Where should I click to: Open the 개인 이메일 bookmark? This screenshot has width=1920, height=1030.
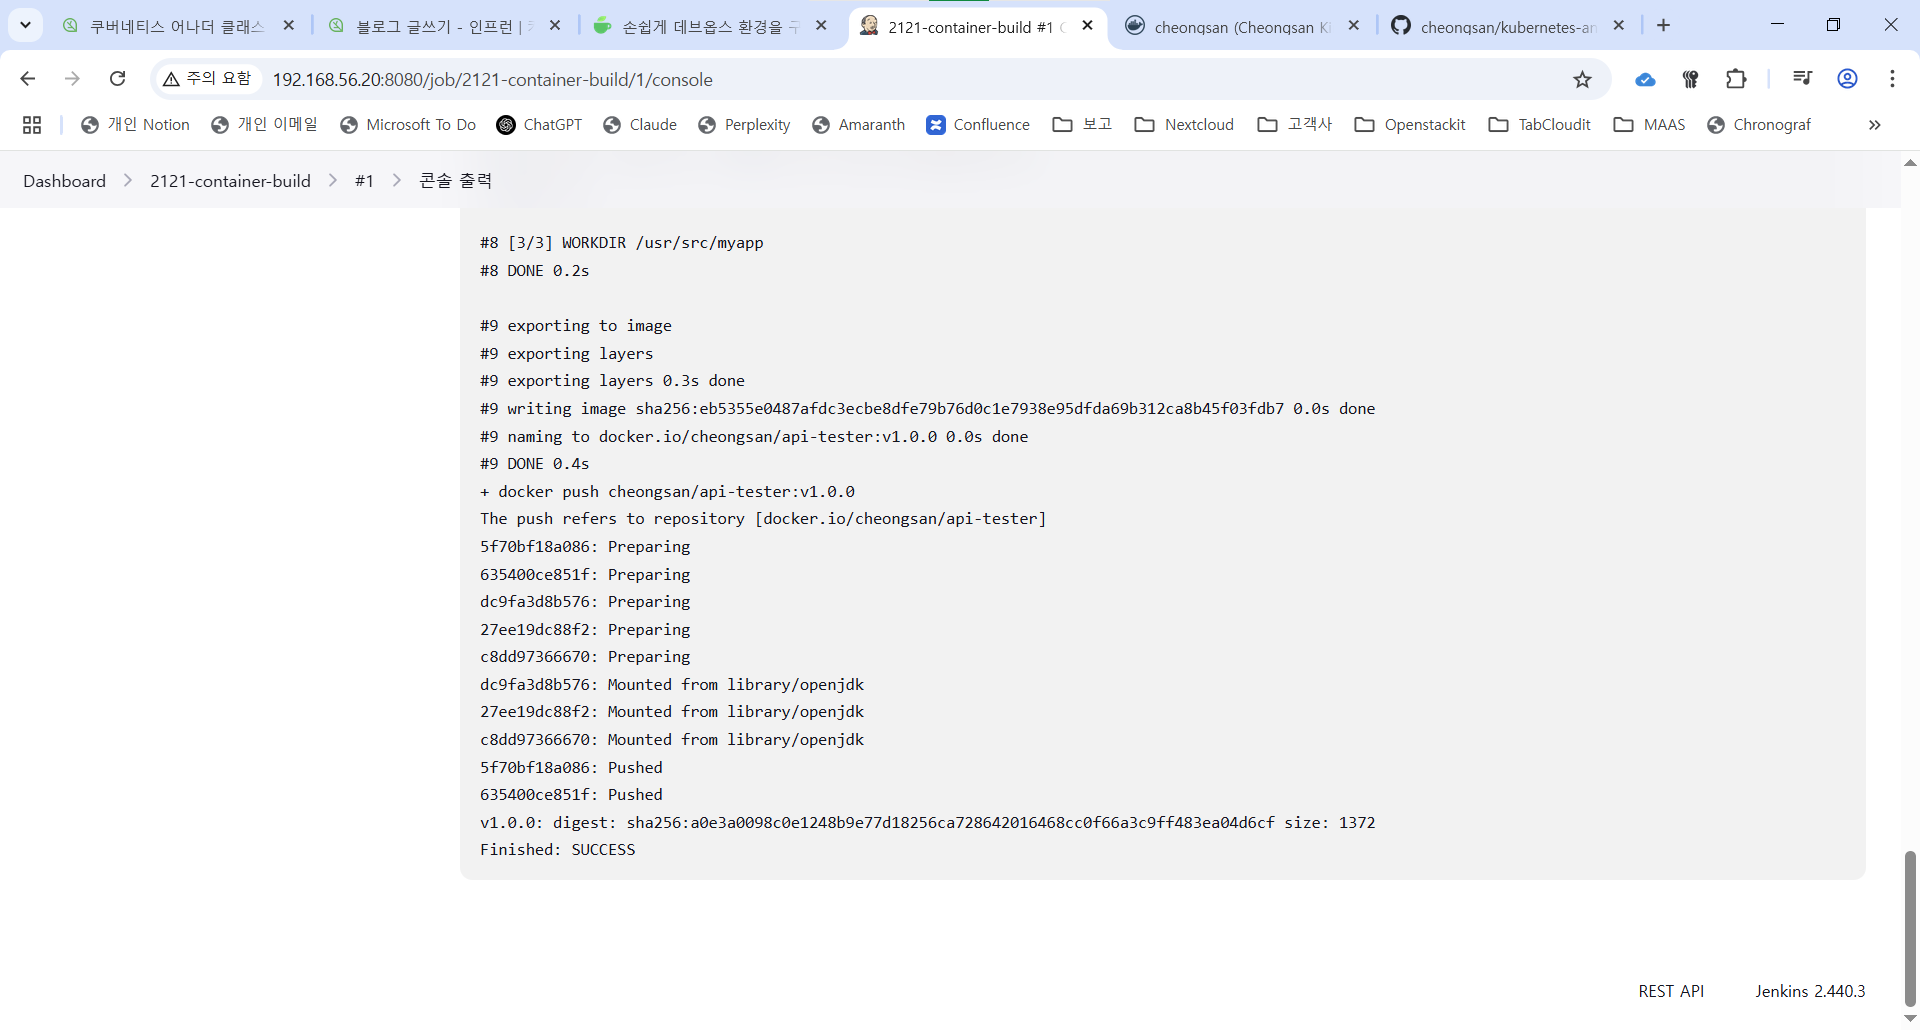264,125
